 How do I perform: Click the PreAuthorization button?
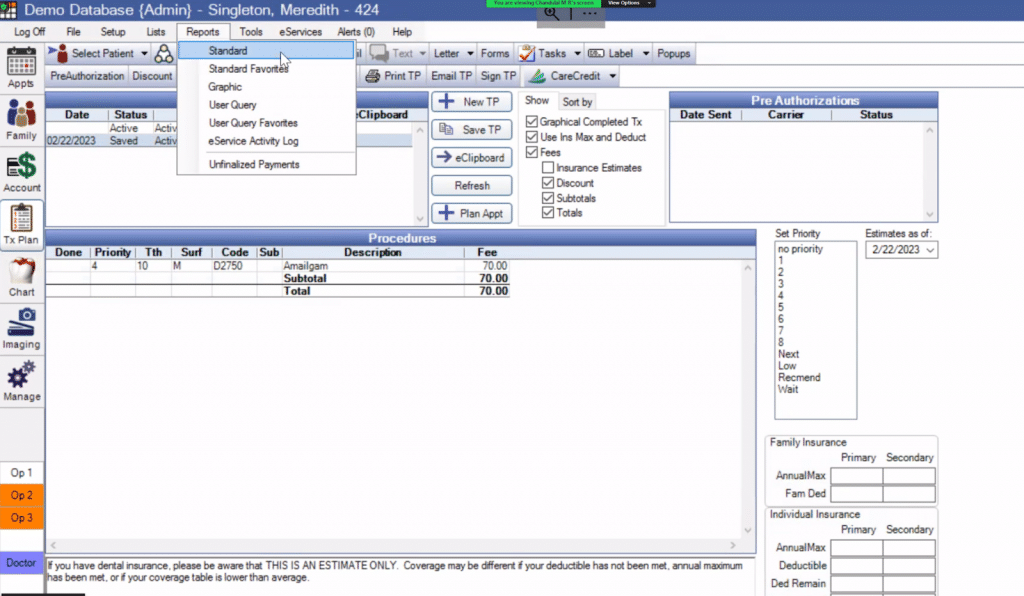tap(87, 76)
